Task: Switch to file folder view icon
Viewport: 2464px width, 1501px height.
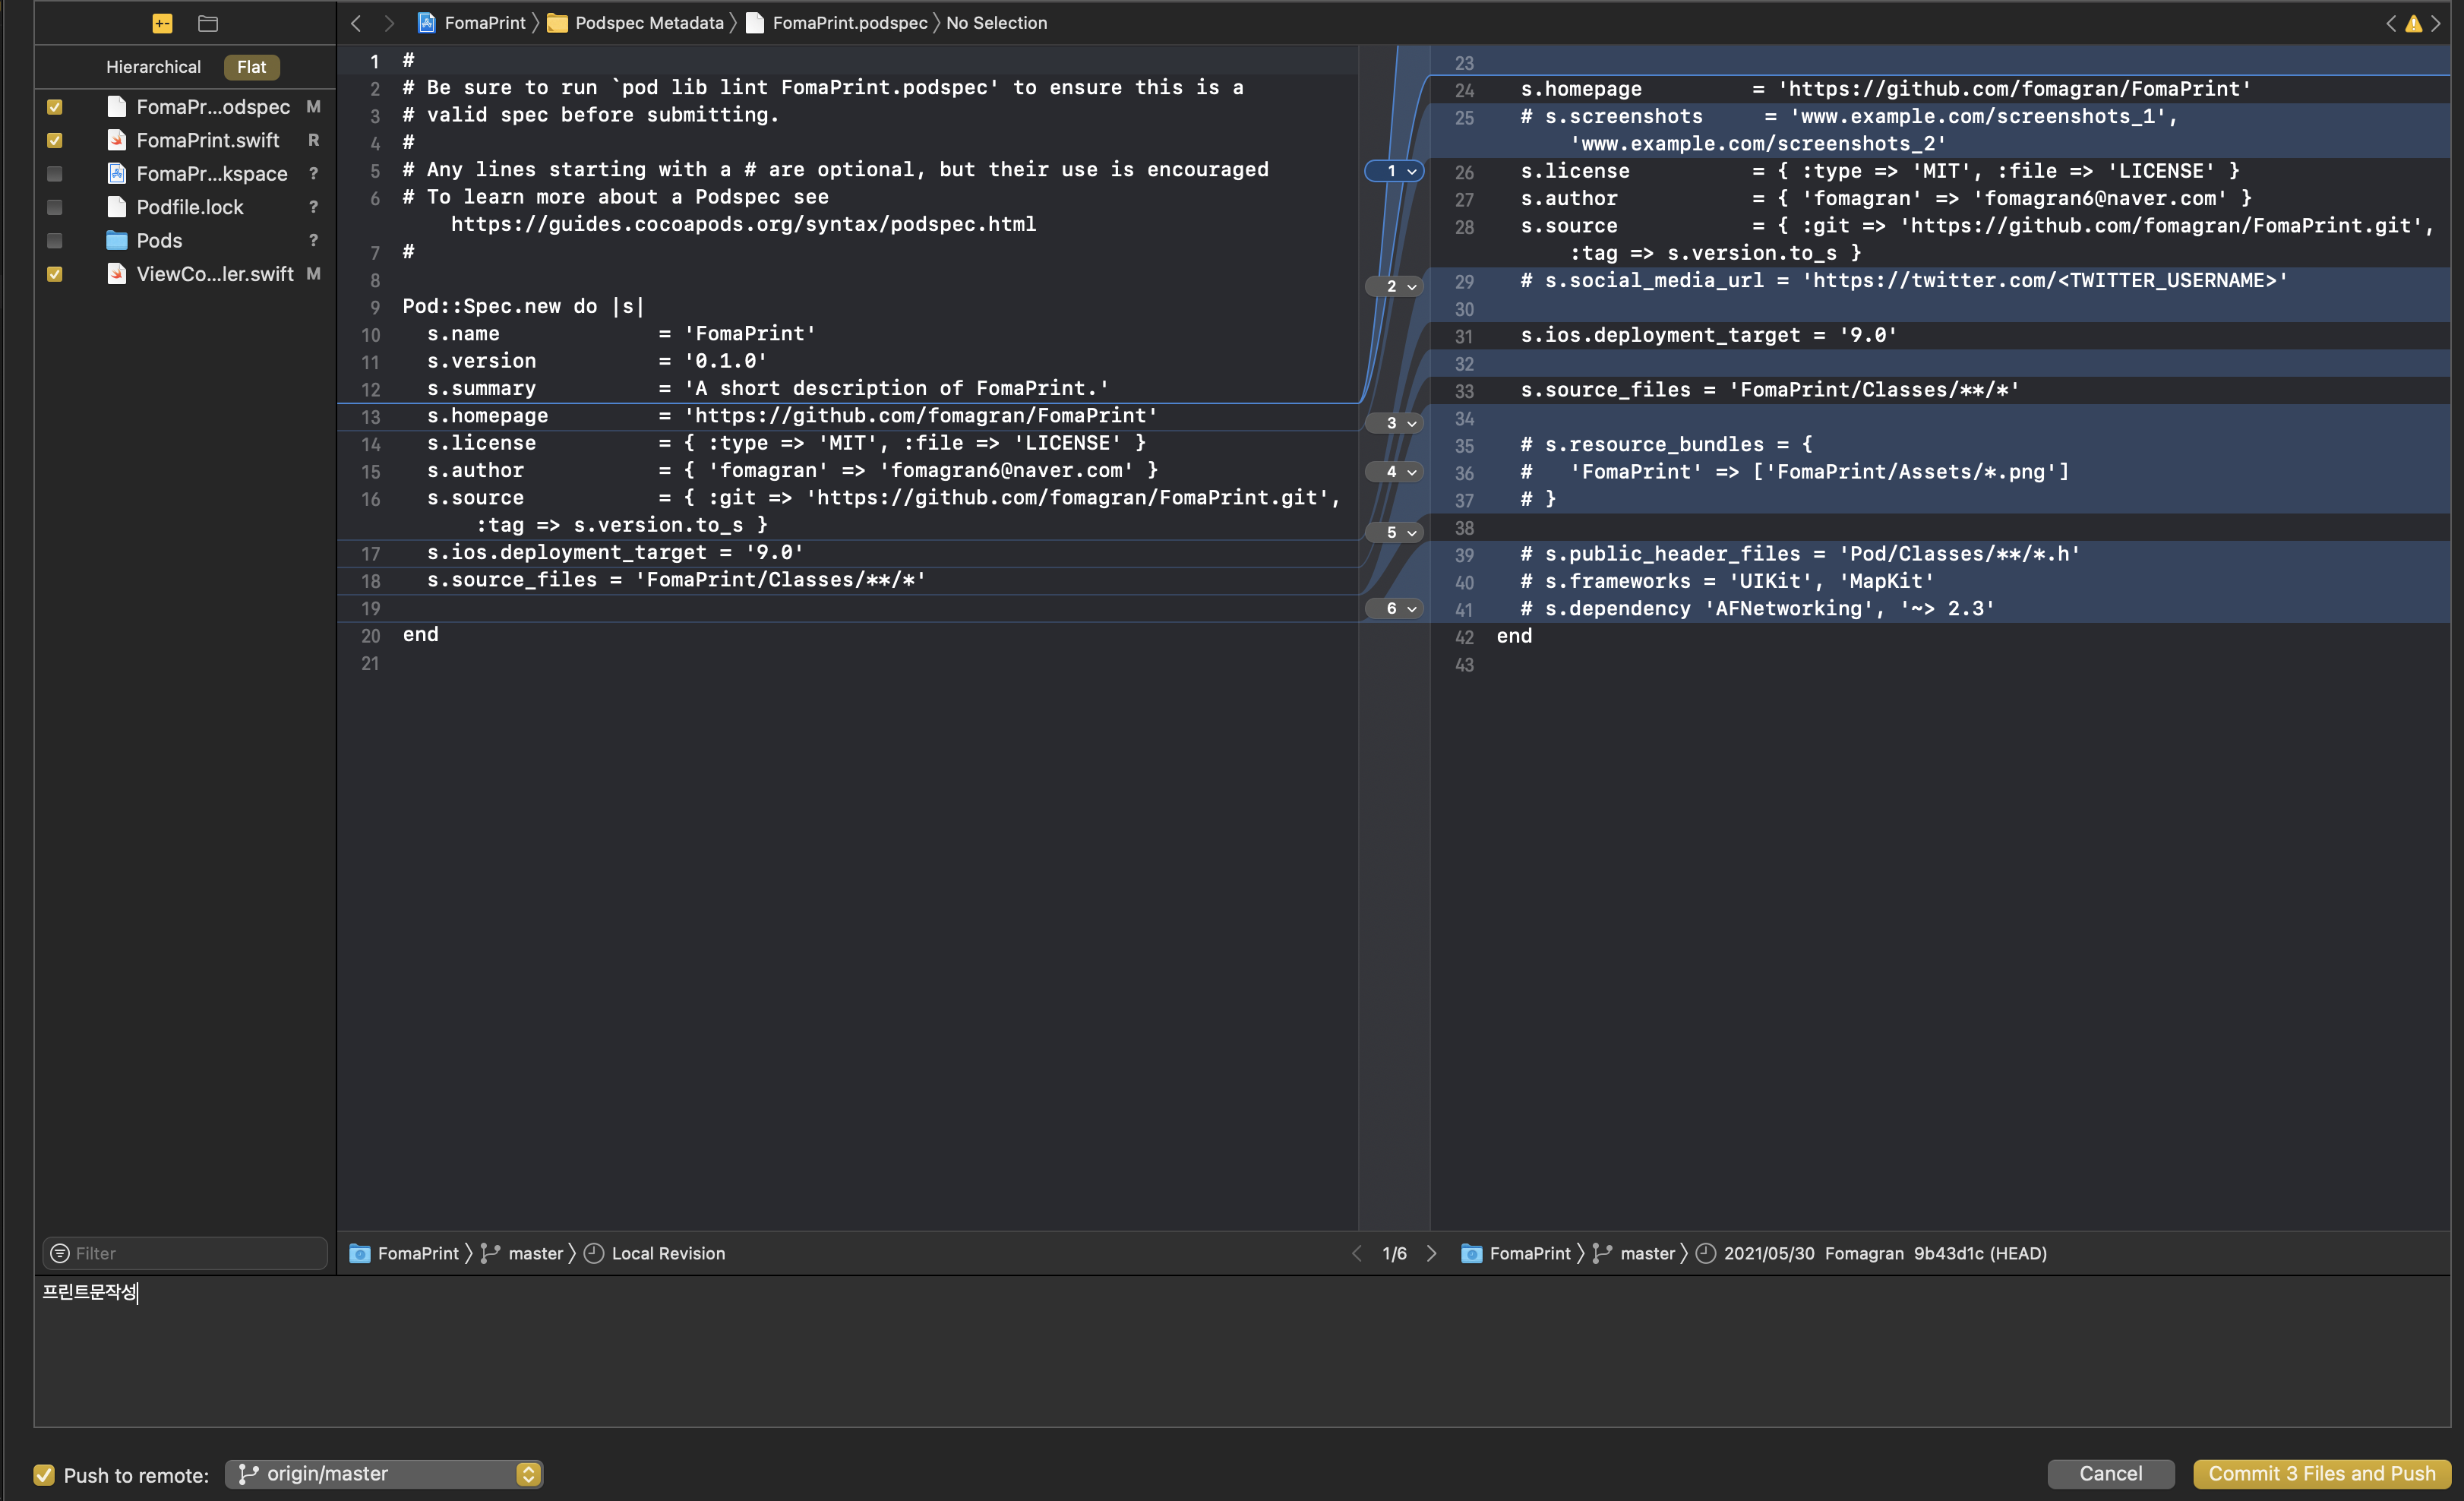Action: [208, 23]
